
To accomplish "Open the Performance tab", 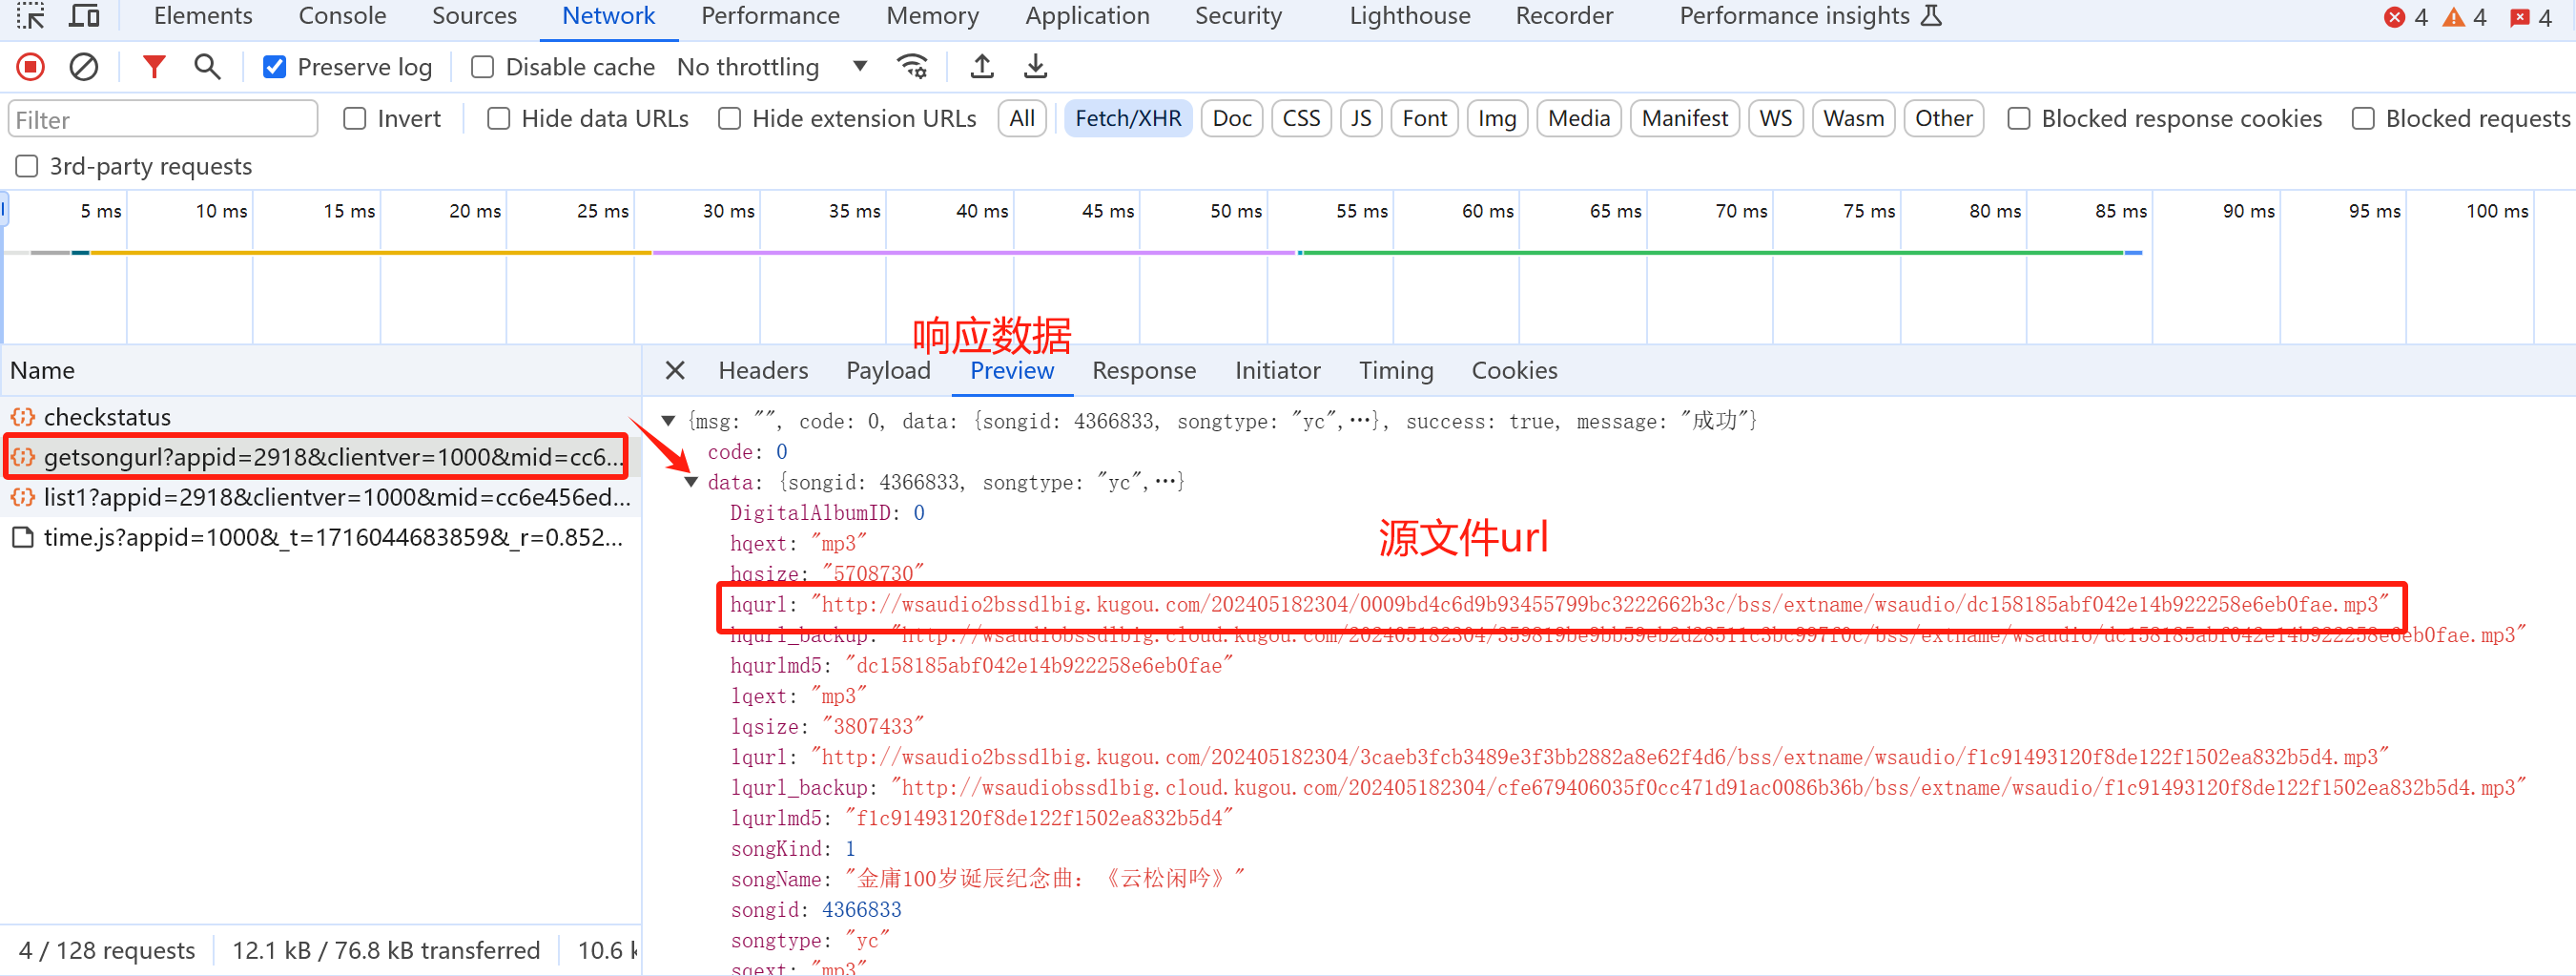I will [770, 16].
